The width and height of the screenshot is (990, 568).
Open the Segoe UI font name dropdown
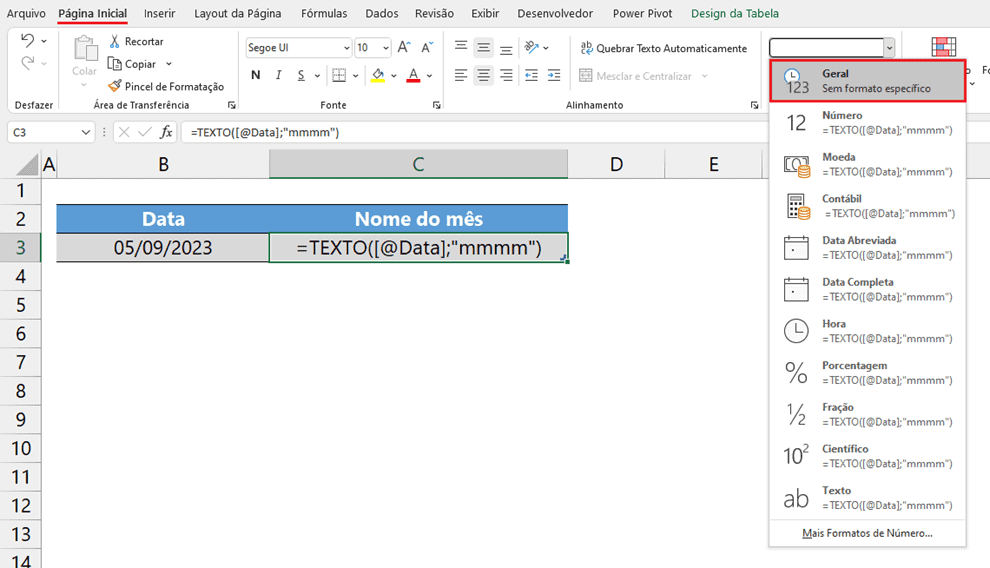[x=346, y=48]
